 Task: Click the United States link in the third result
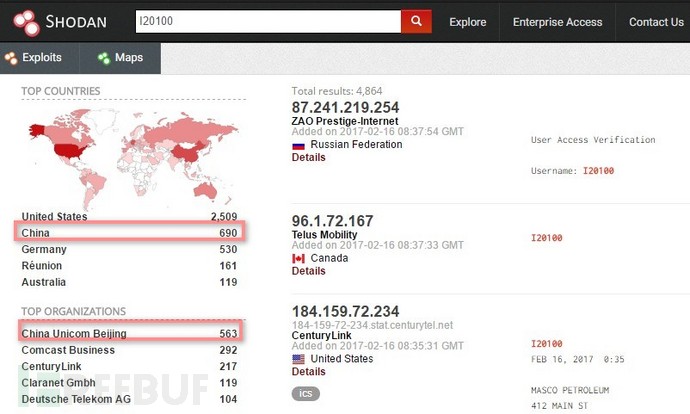pyautogui.click(x=342, y=359)
